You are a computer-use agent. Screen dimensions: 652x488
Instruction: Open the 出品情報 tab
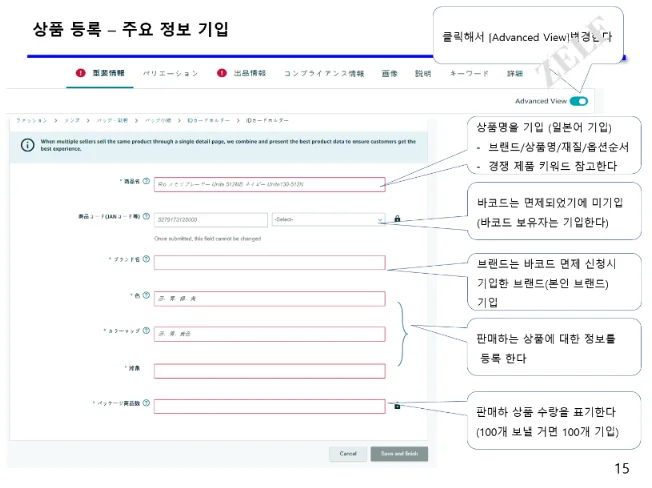pos(249,73)
